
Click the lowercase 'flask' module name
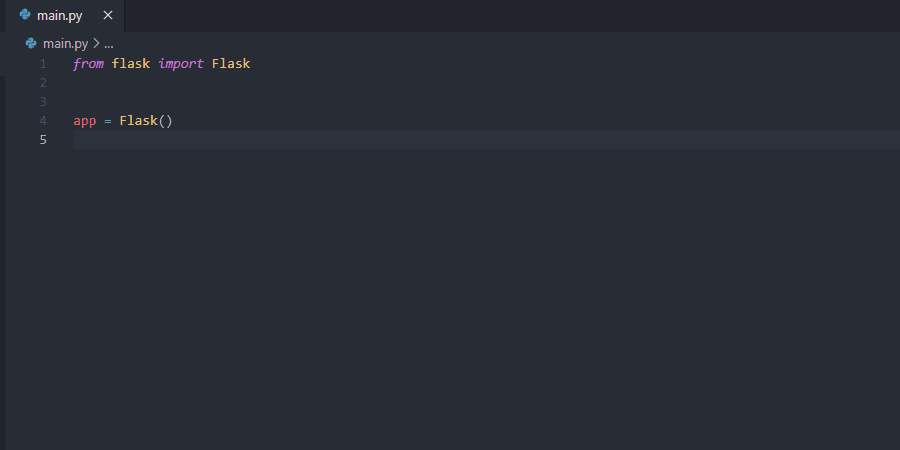131,64
